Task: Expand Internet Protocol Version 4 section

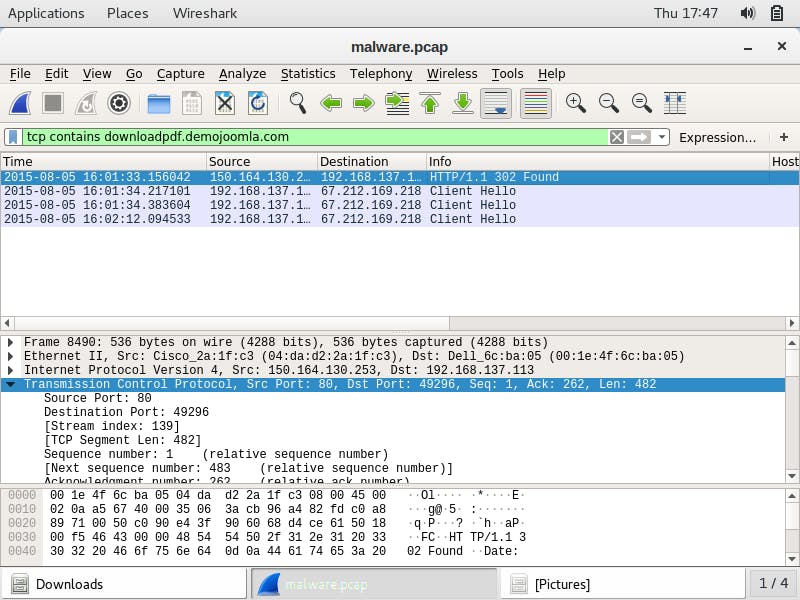Action: 11,370
